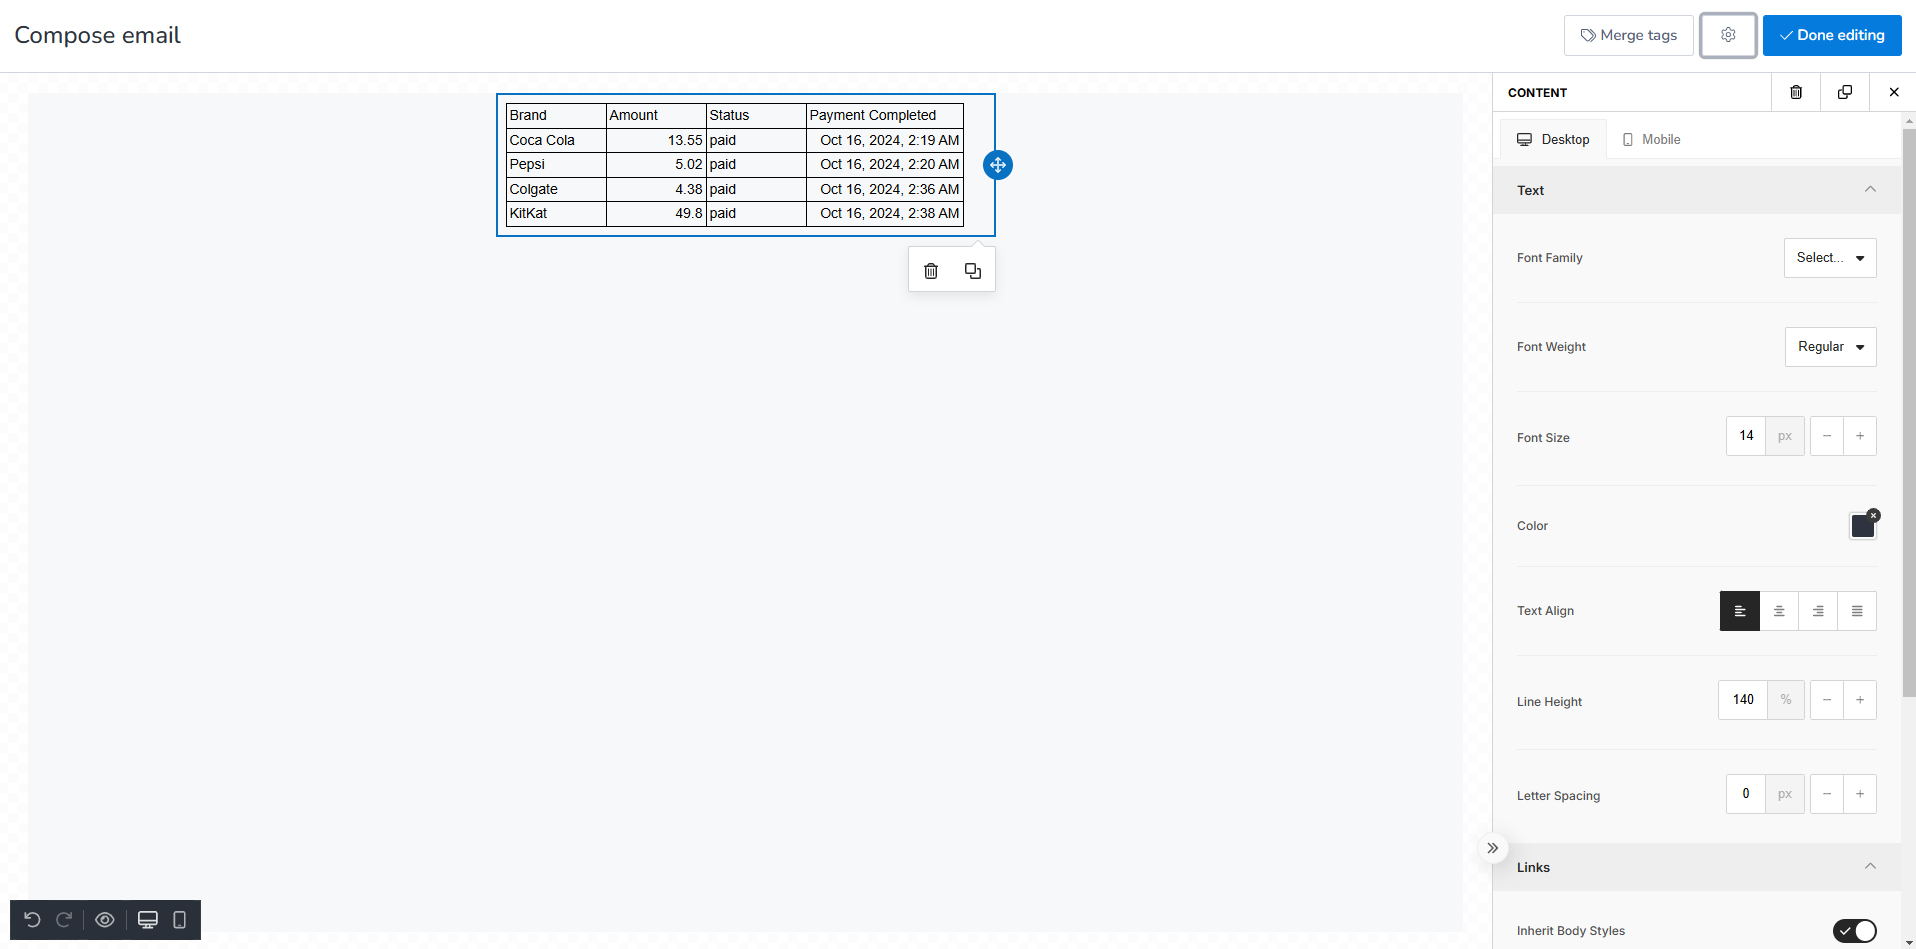Switch canvas to mobile preview
This screenshot has width=1916, height=949.
(179, 919)
